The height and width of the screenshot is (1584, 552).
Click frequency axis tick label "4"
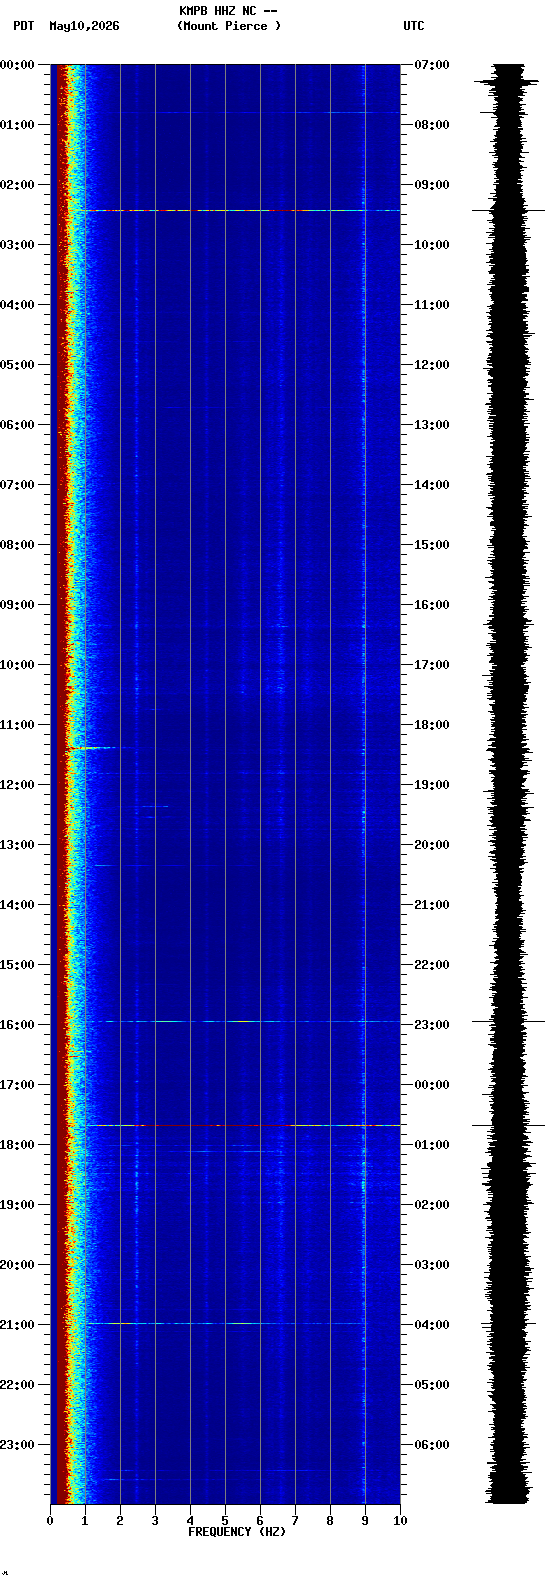[x=190, y=1521]
